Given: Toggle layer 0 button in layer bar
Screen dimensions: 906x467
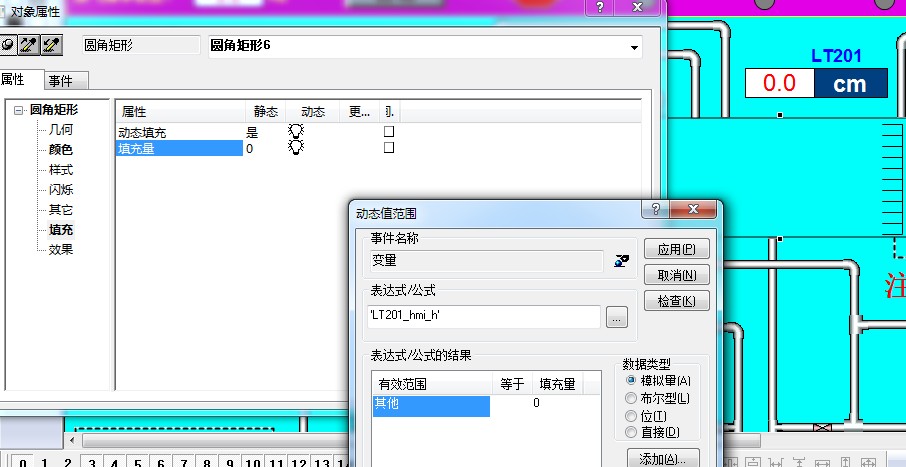Looking at the screenshot, I should pos(23,463).
